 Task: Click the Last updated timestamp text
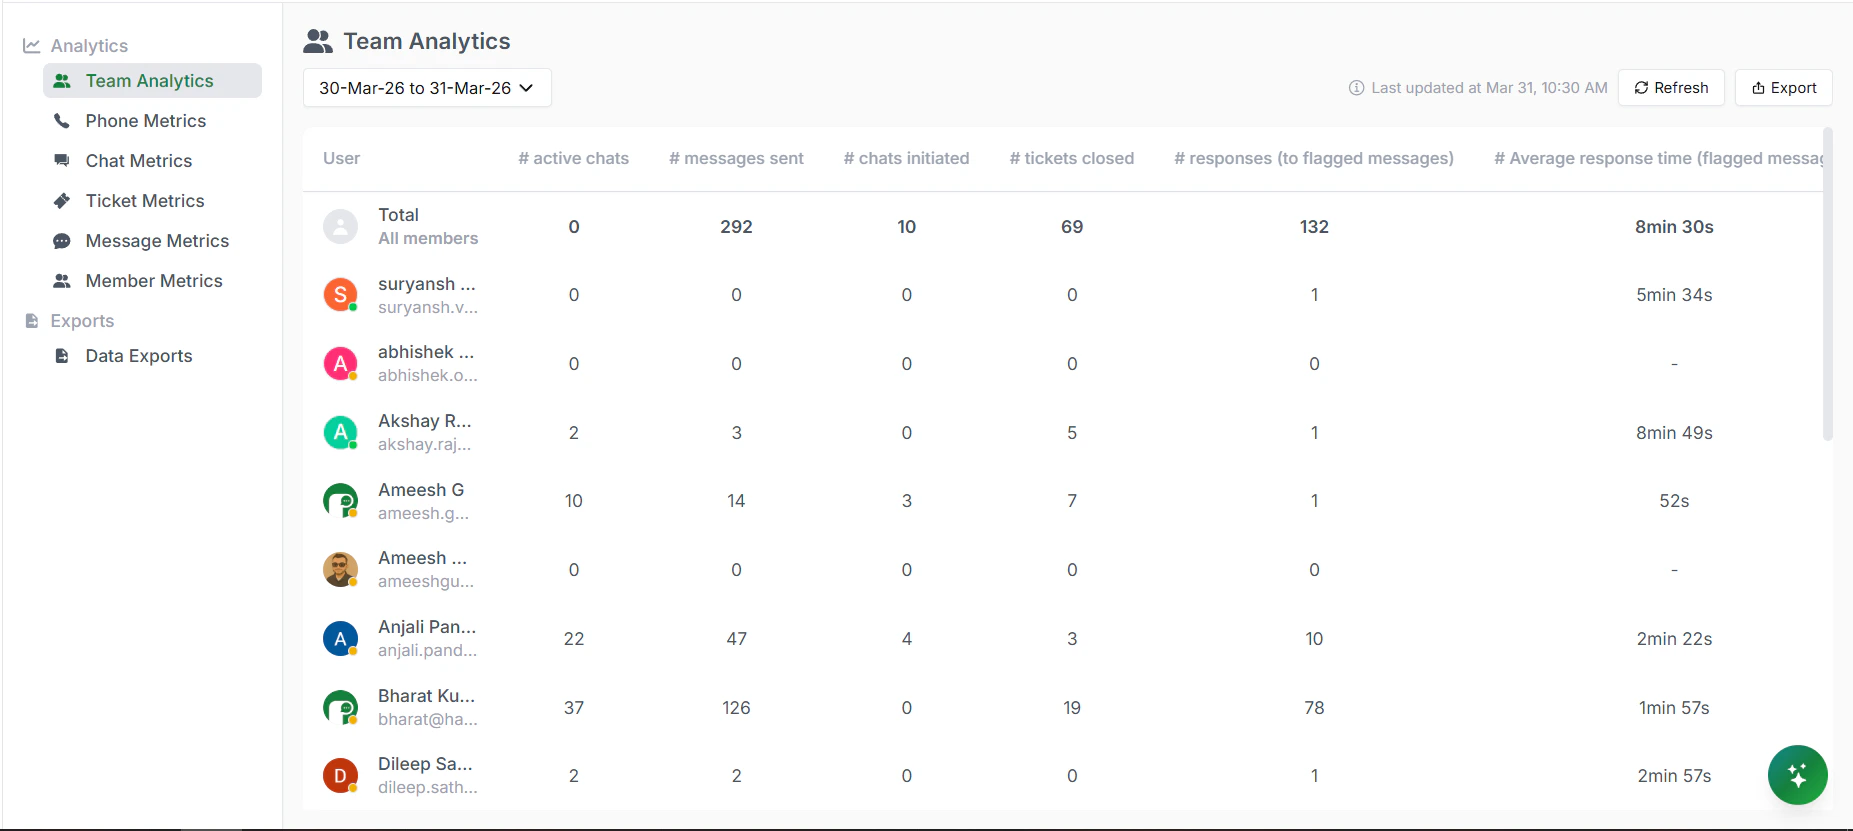(1489, 88)
